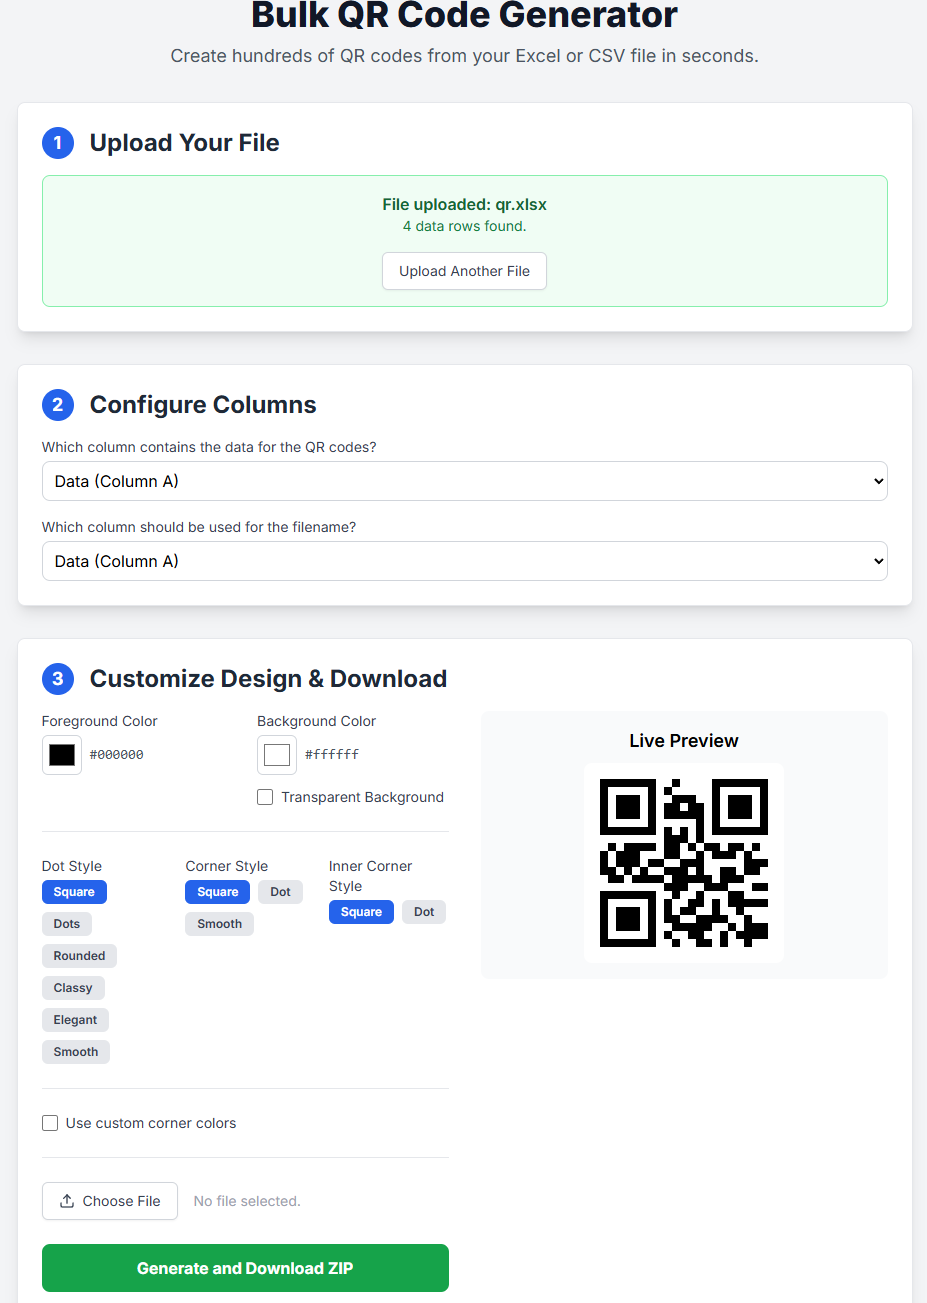Click the live preview QR code
Screen dimensions: 927x1303
pyautogui.click(x=684, y=863)
